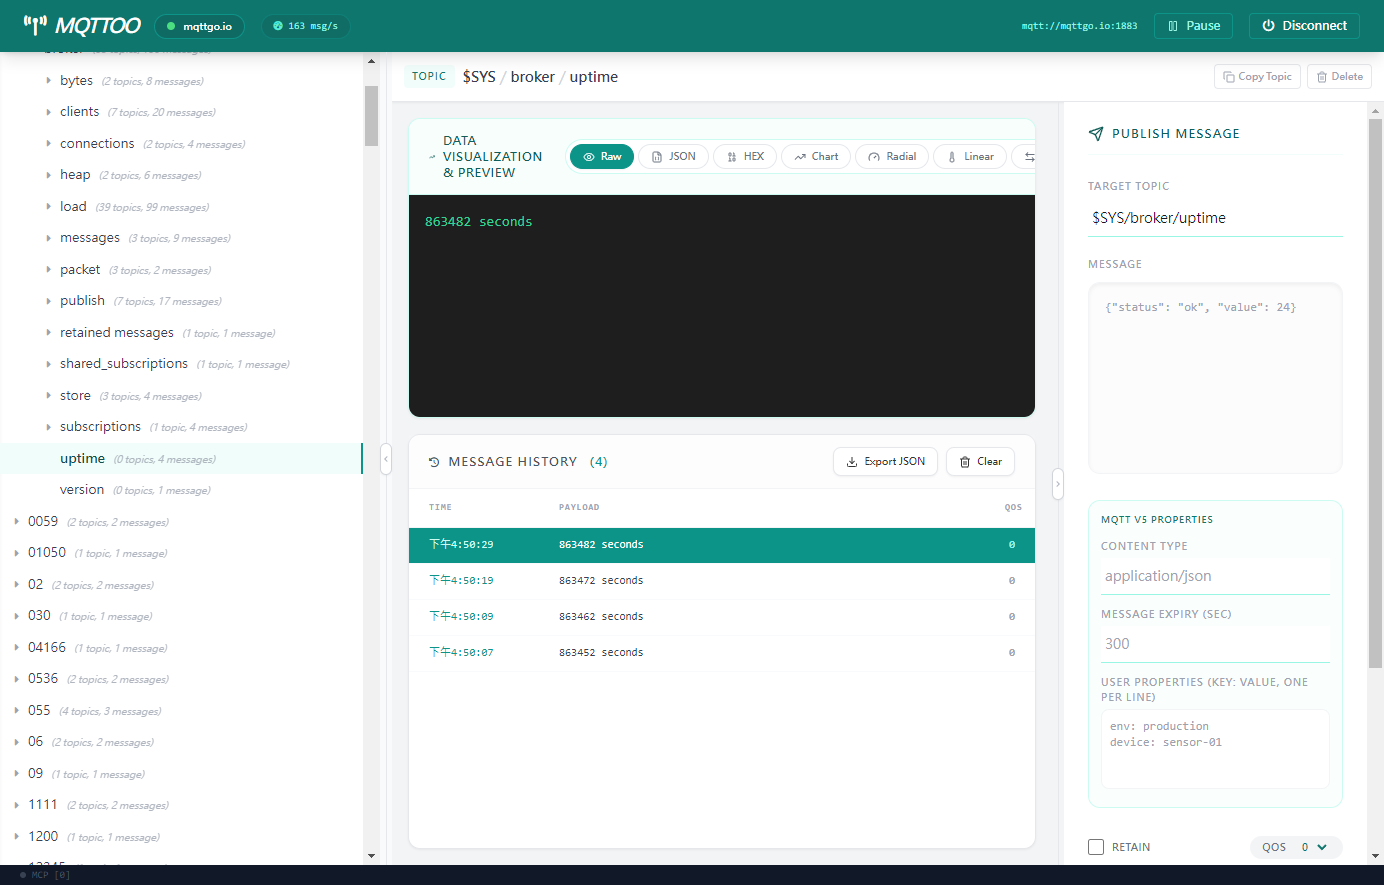This screenshot has width=1384, height=885.
Task: Pause the incoming message stream
Action: pos(1193,26)
